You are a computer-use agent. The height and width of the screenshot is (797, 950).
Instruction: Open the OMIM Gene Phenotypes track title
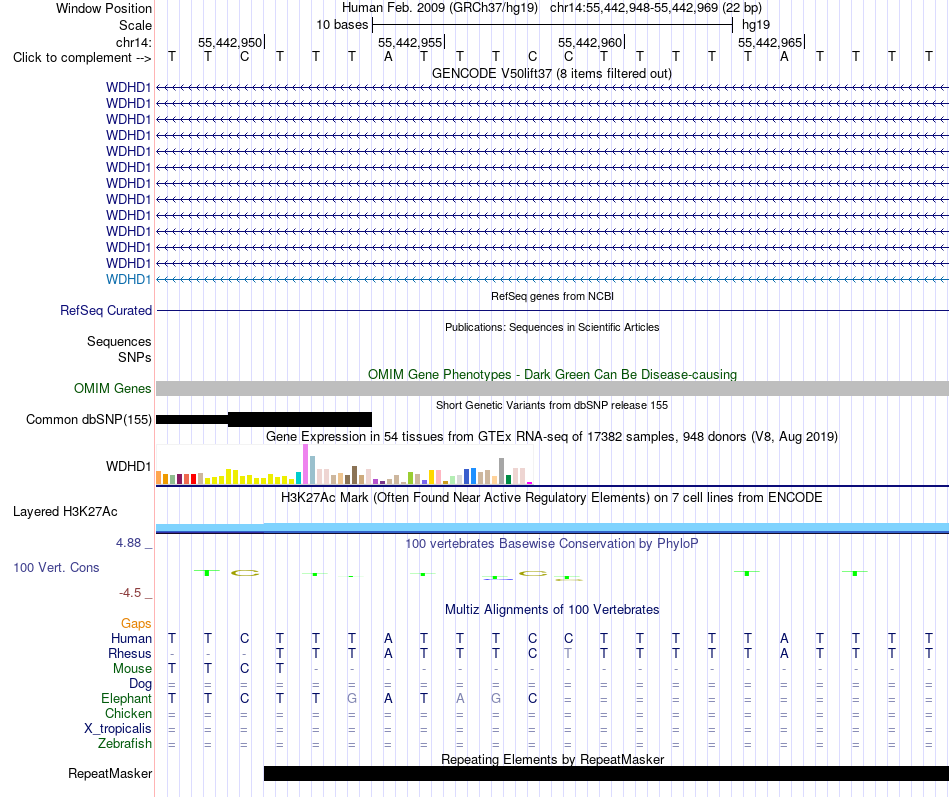552,375
